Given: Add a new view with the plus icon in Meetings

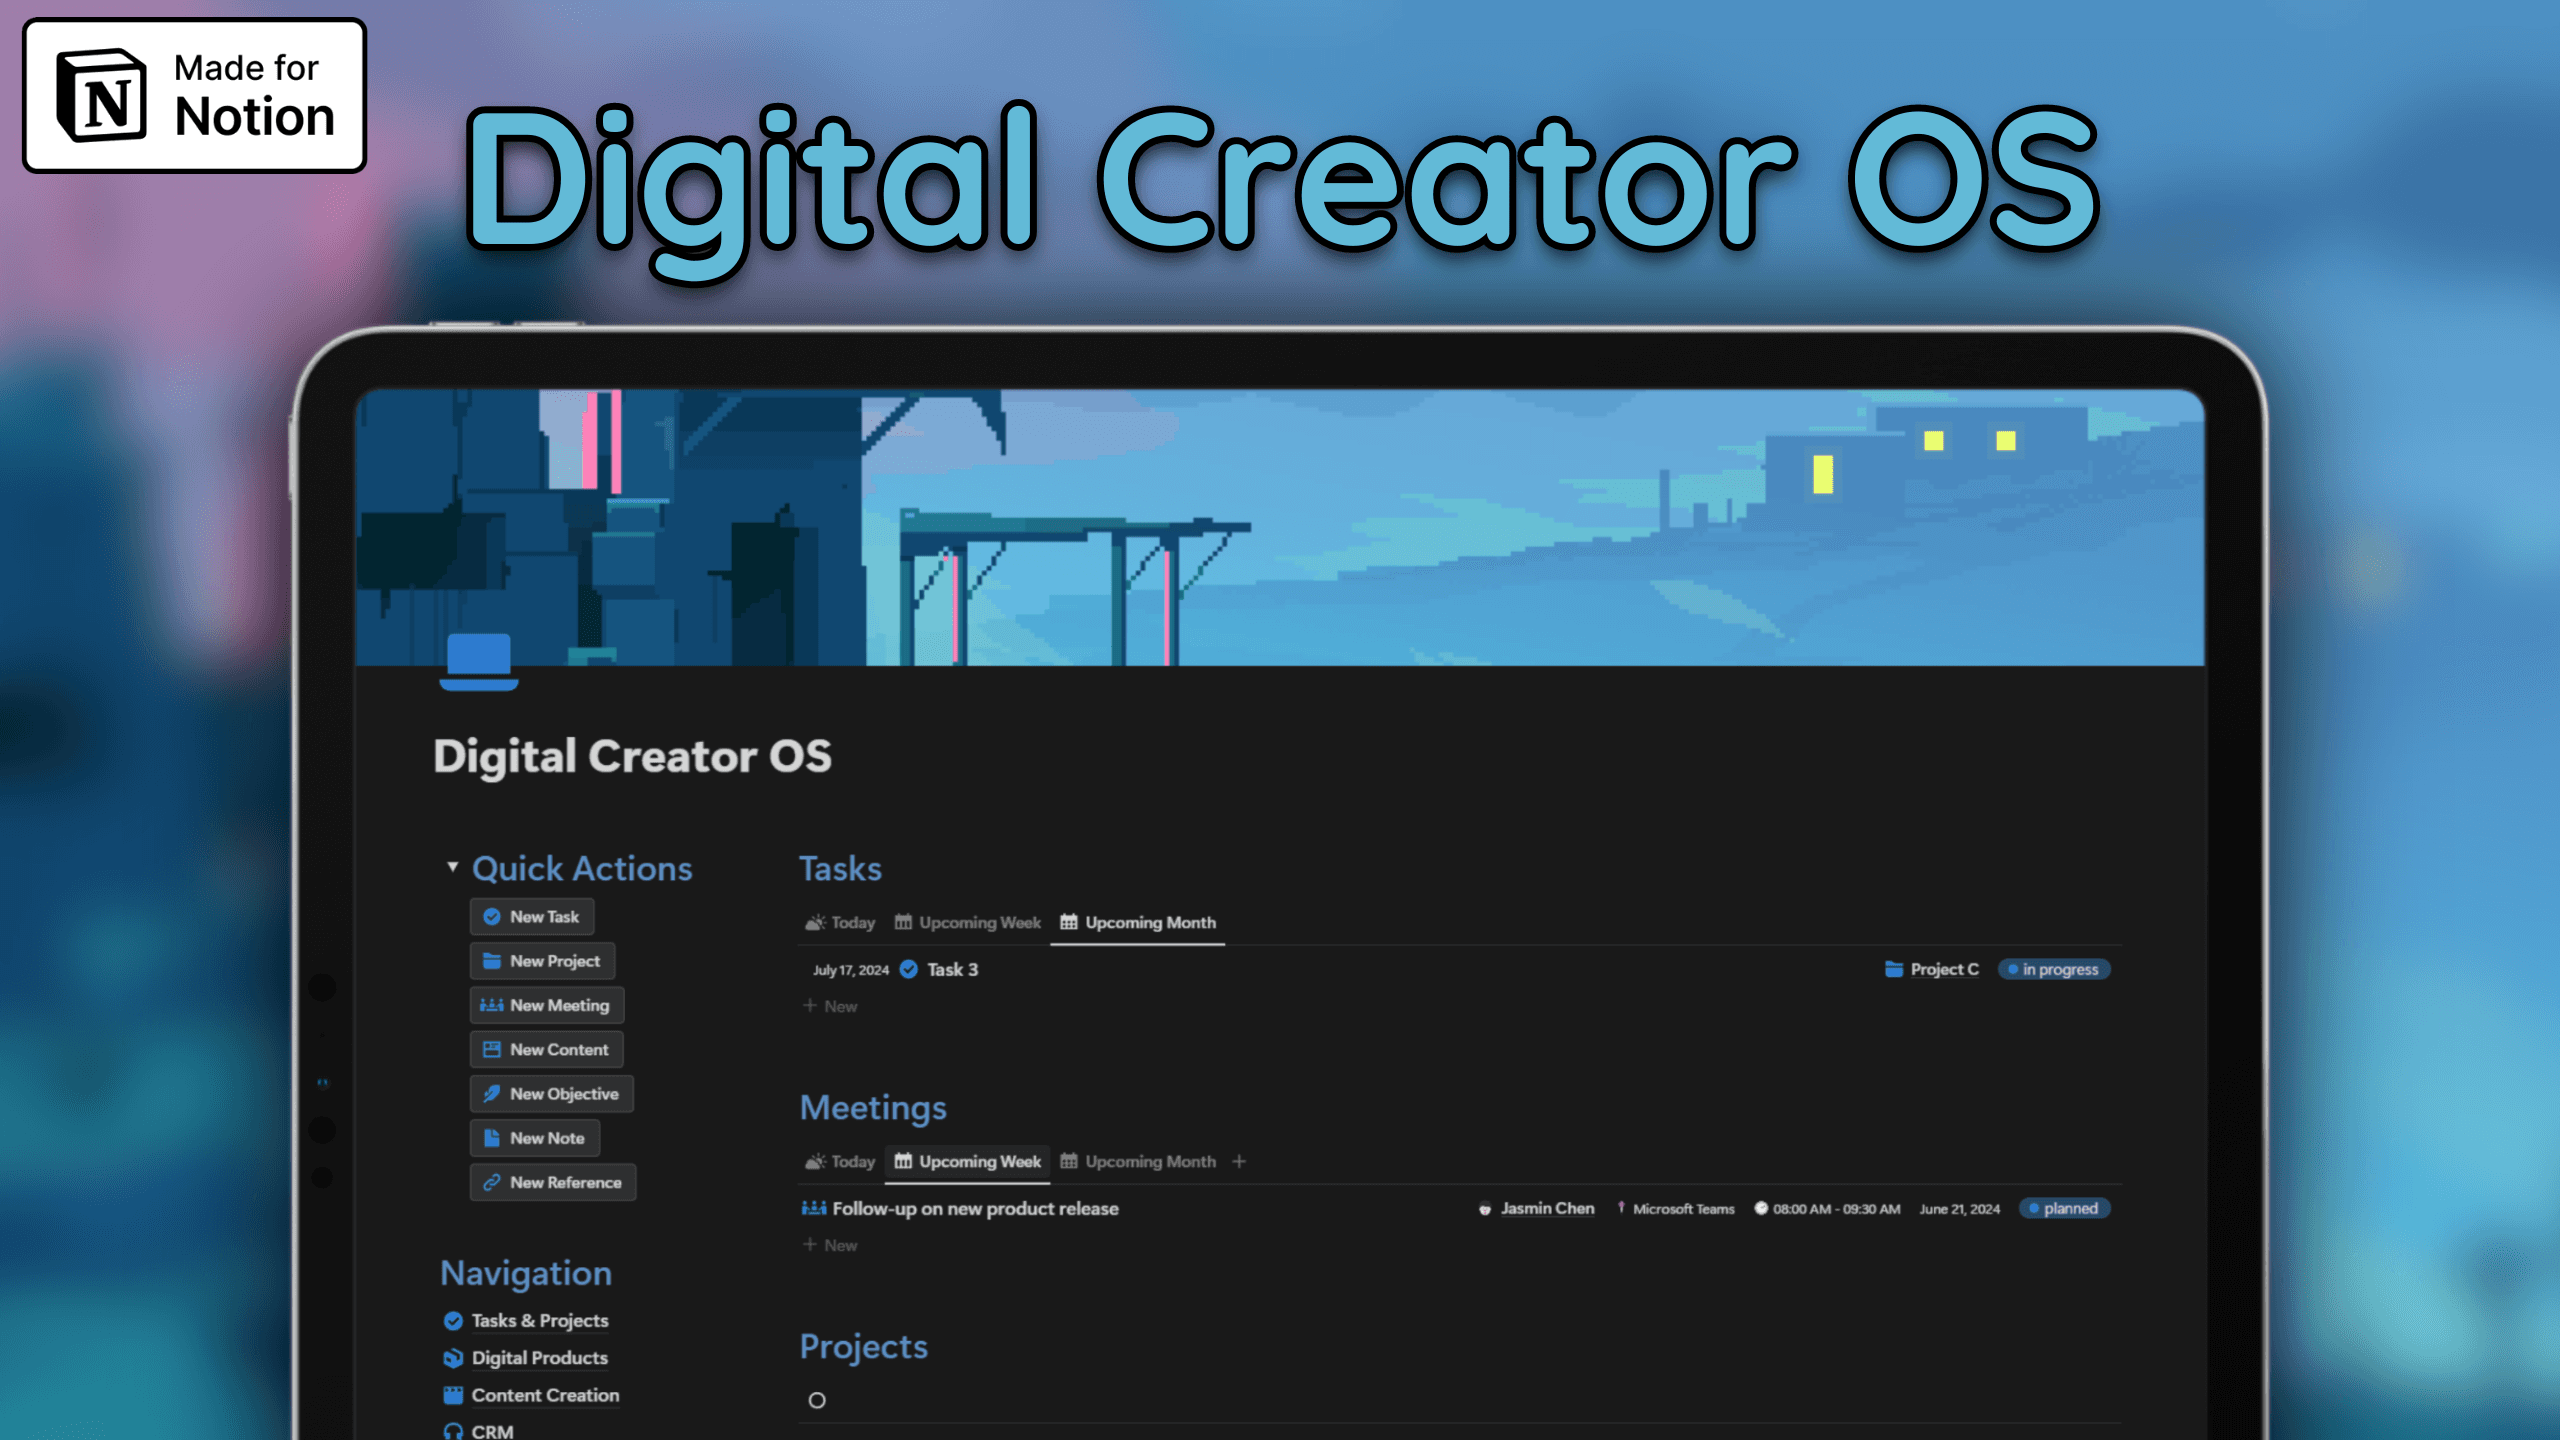Looking at the screenshot, I should coord(1239,1161).
